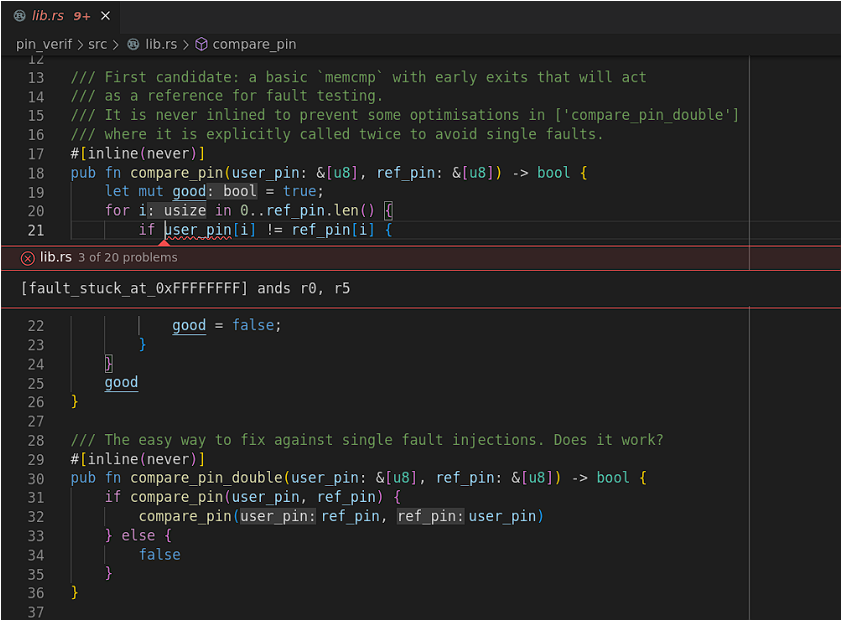Click the red peek arrow marker under line 21

click(165, 241)
